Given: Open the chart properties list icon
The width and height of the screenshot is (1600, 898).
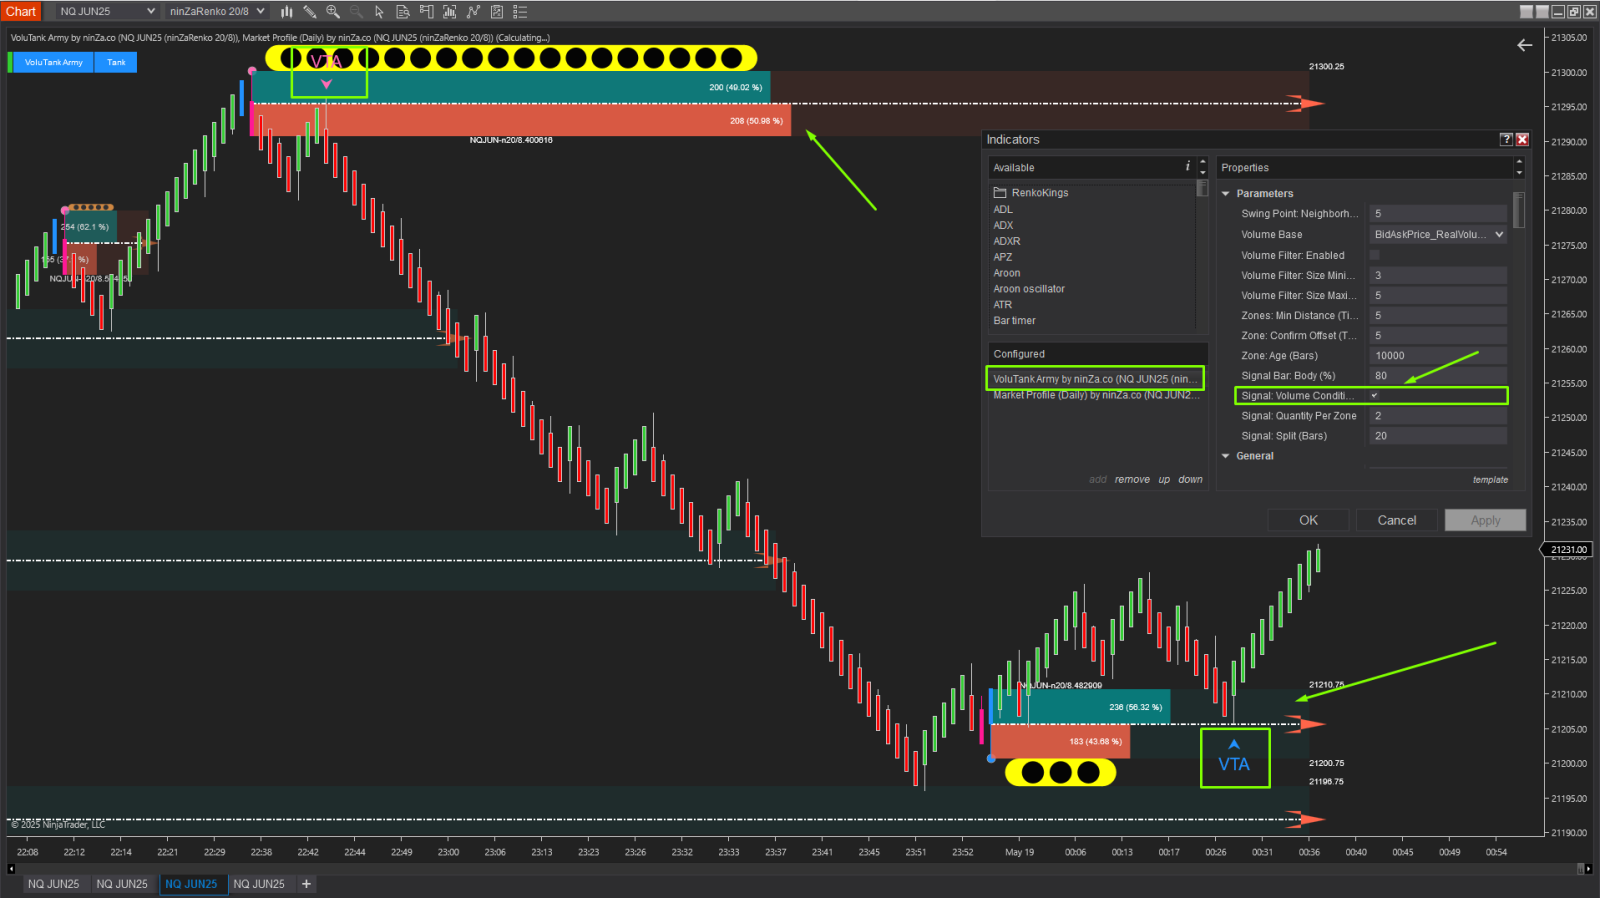Looking at the screenshot, I should [x=520, y=12].
